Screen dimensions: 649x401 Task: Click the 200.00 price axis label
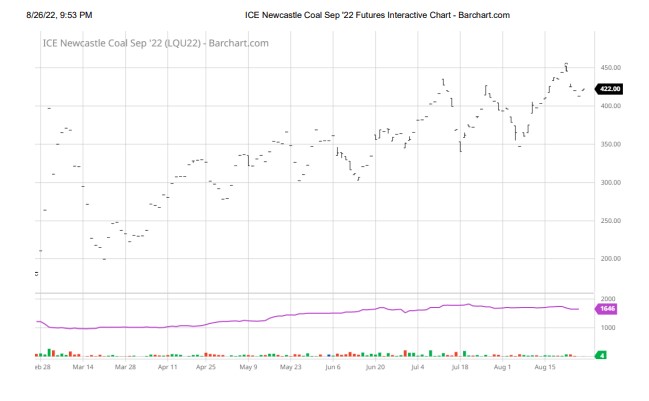pos(610,258)
